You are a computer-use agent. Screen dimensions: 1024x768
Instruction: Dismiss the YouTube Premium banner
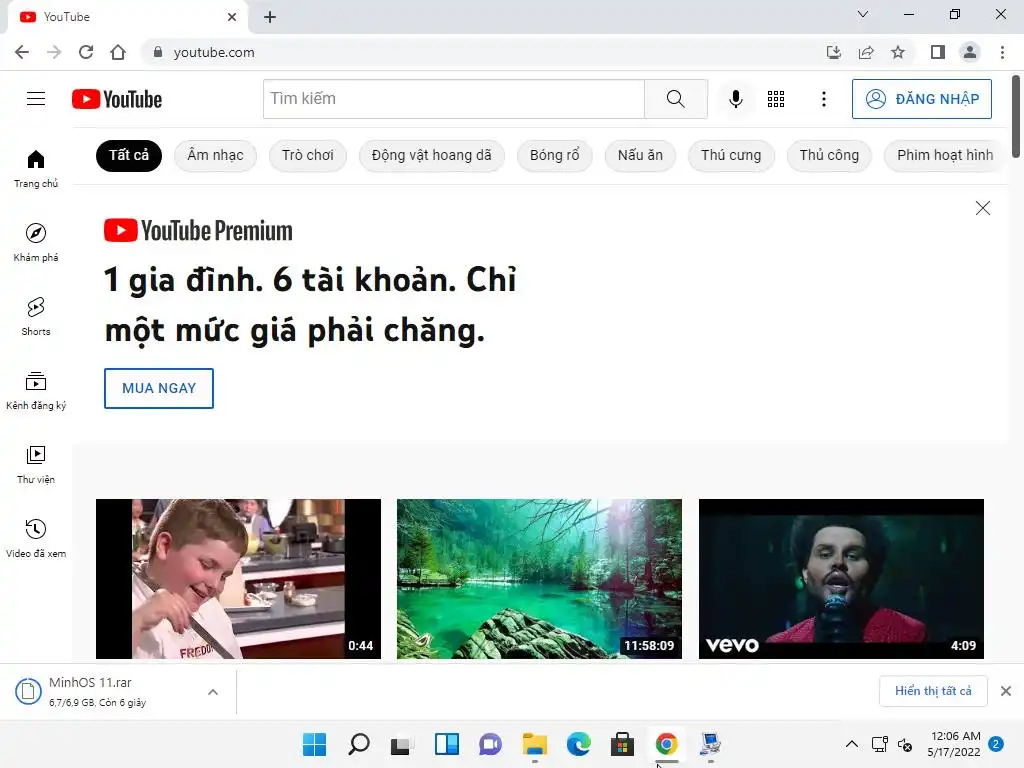(982, 208)
